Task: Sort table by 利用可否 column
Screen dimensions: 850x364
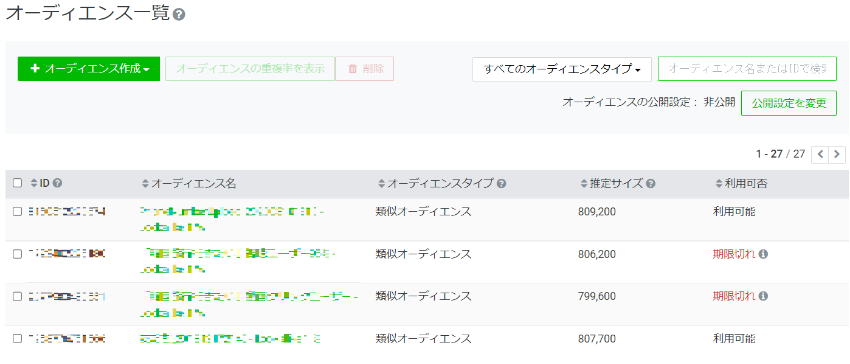Action: click(x=719, y=184)
